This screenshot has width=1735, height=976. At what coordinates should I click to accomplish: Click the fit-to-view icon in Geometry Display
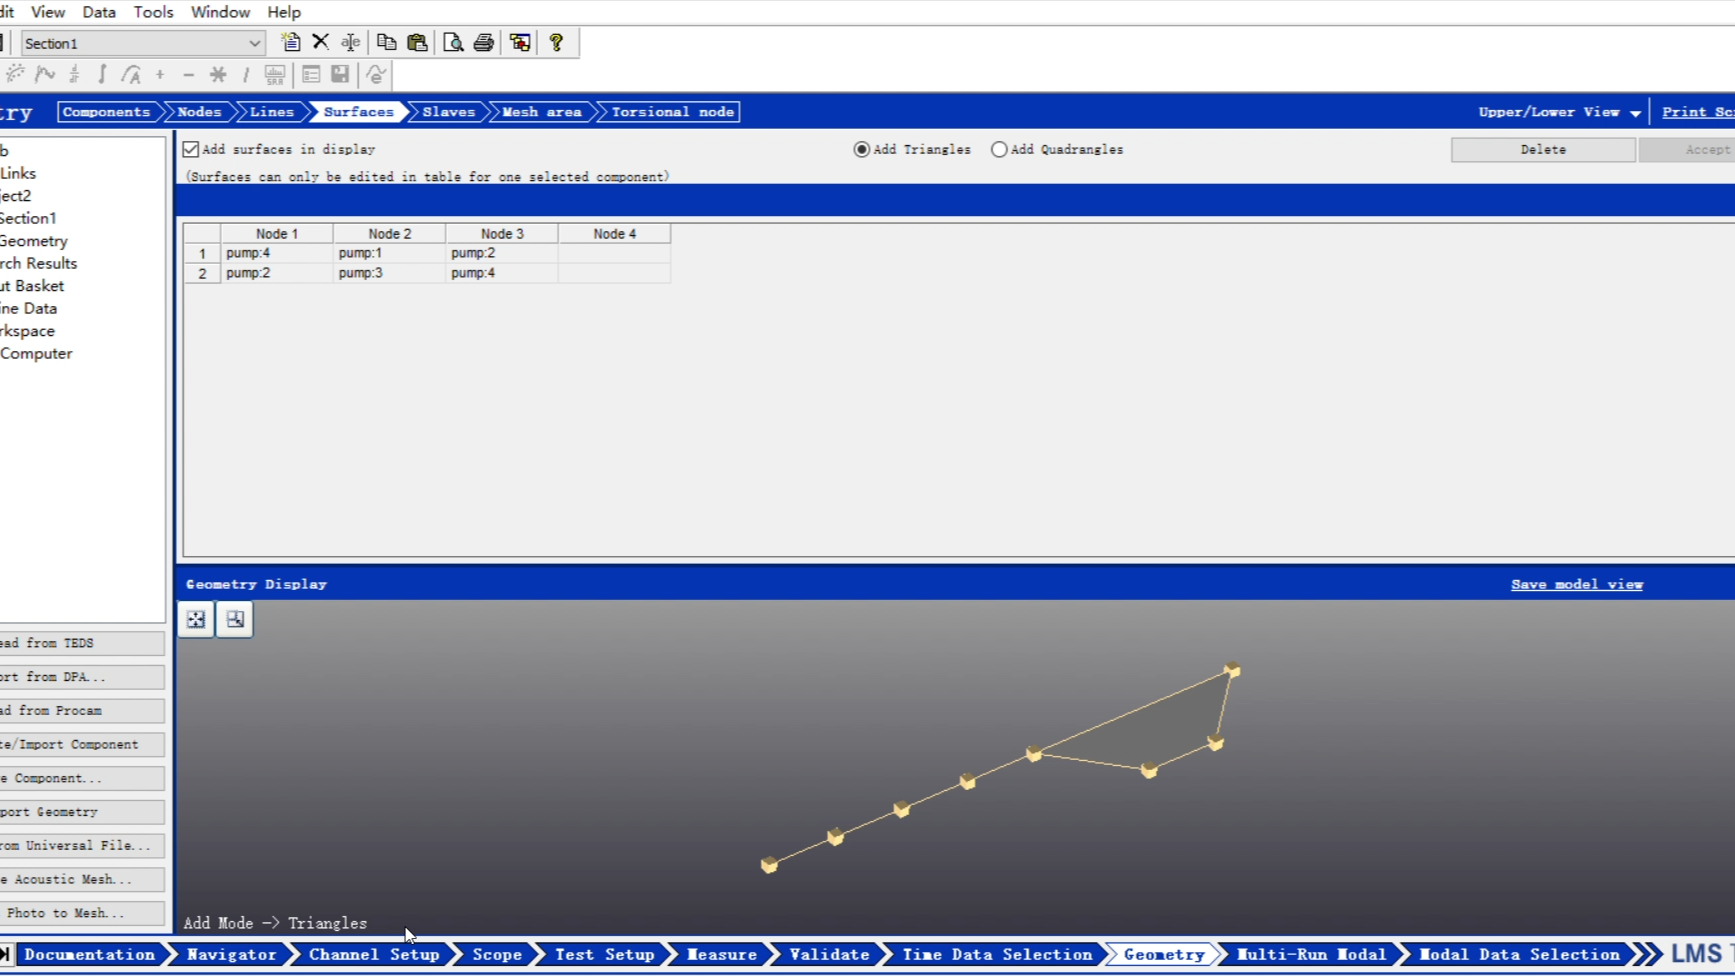(196, 620)
